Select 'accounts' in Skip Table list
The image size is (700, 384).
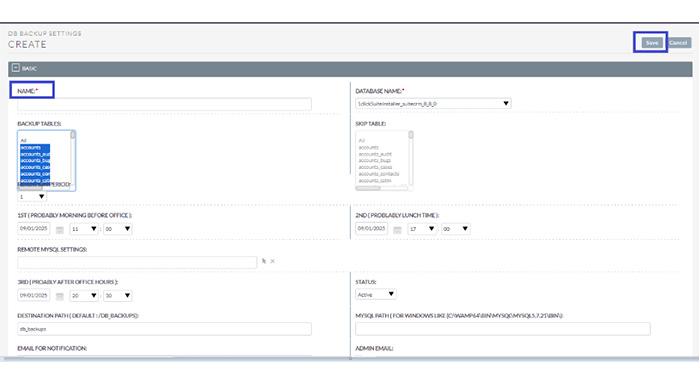pos(368,147)
